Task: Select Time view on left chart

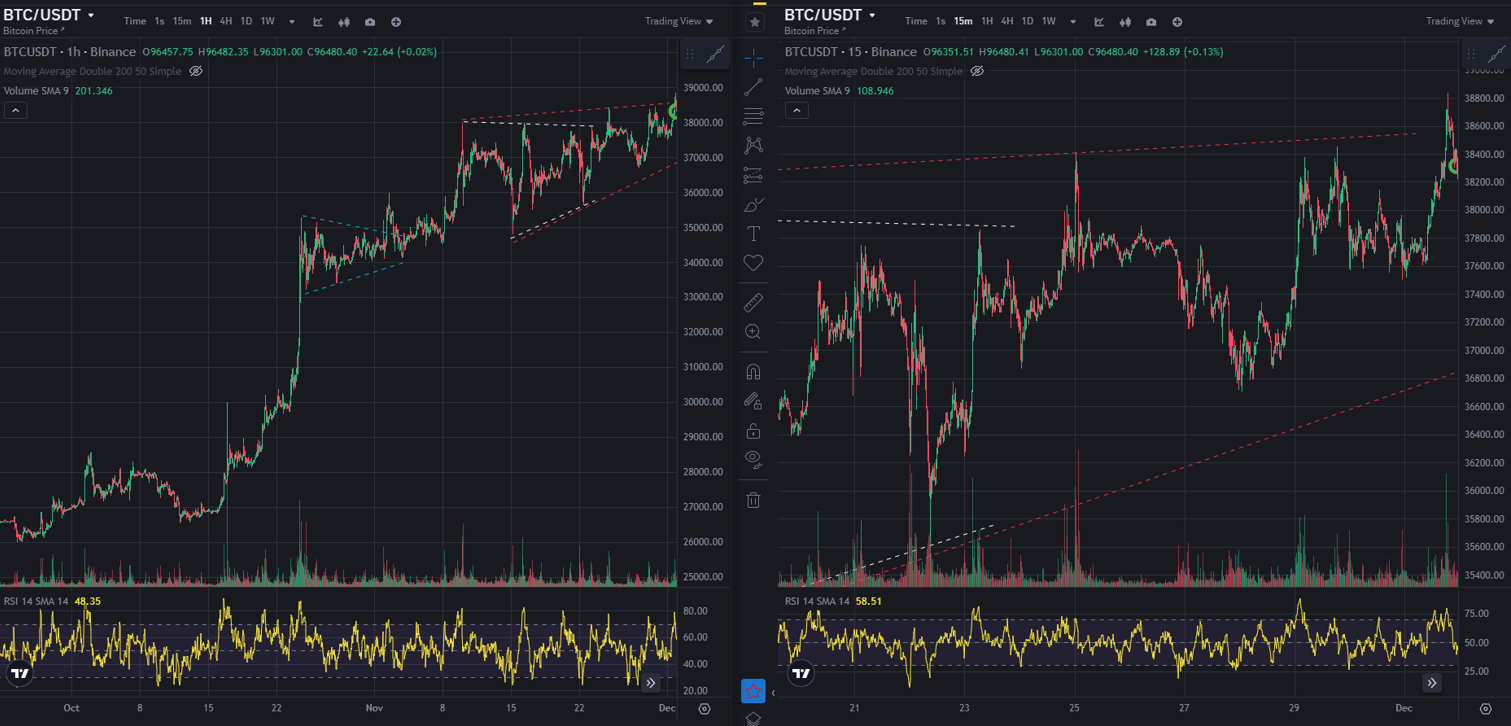Action: [135, 21]
